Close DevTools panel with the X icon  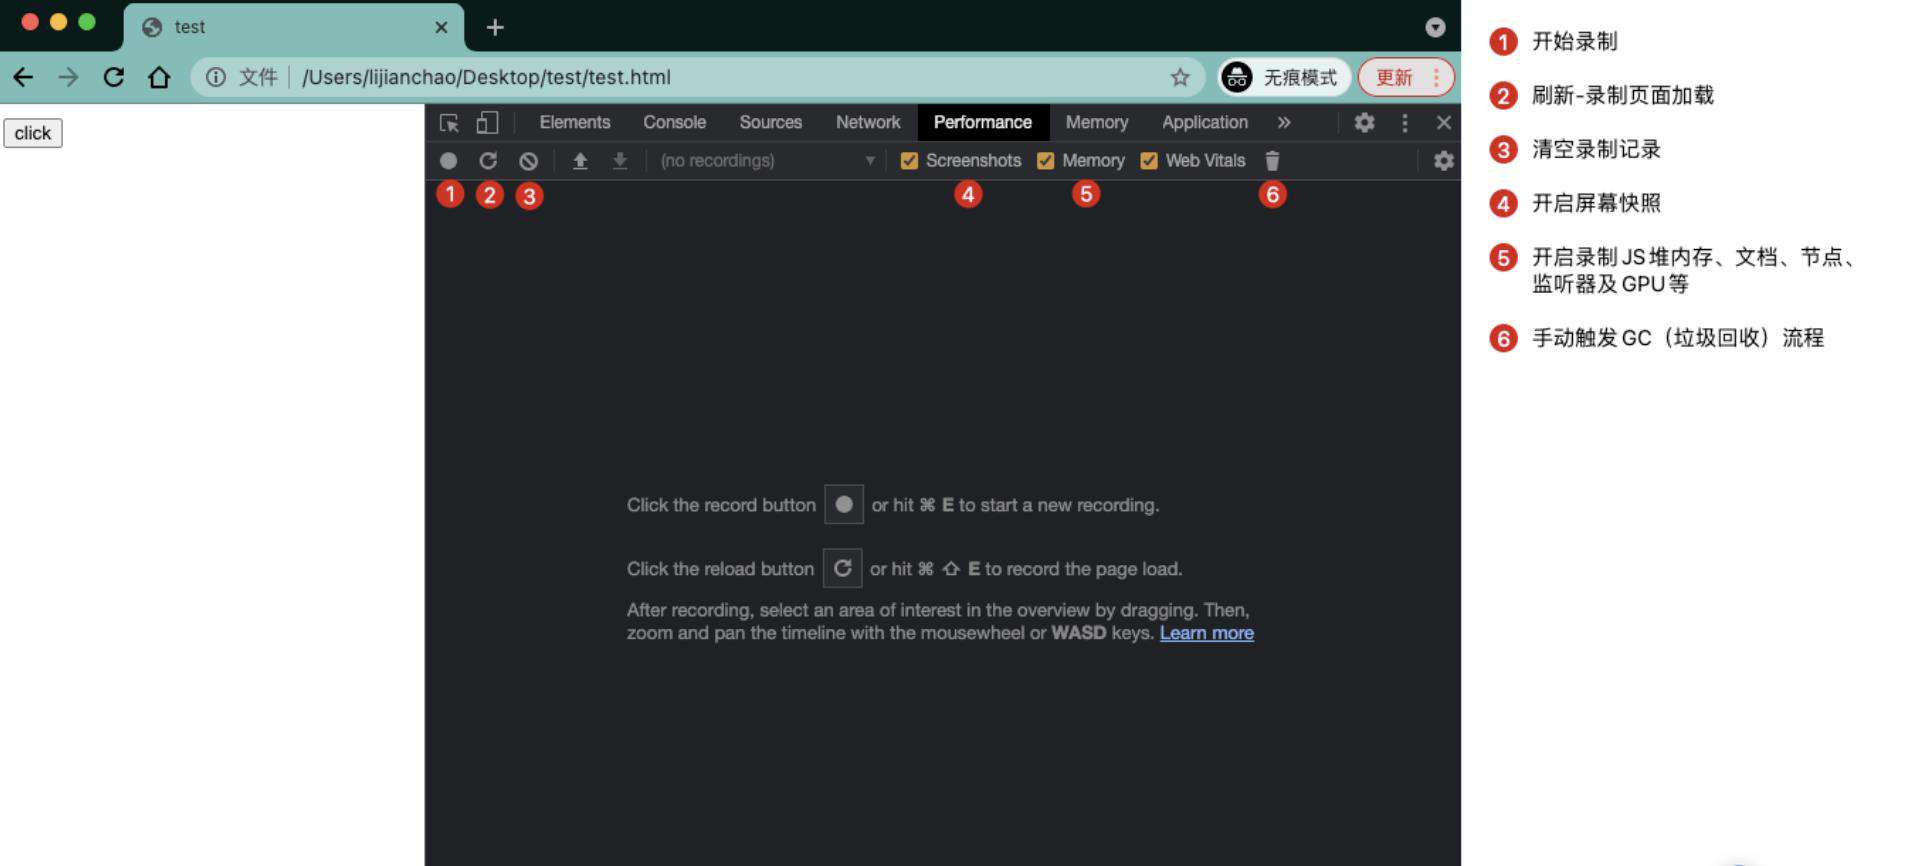coord(1443,122)
